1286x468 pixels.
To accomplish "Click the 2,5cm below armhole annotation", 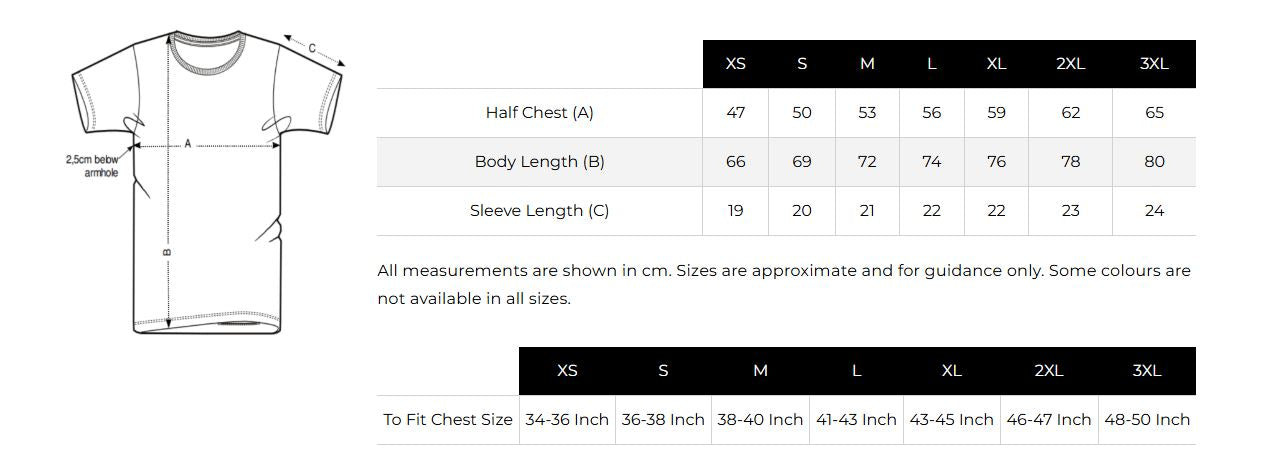I will click(92, 166).
